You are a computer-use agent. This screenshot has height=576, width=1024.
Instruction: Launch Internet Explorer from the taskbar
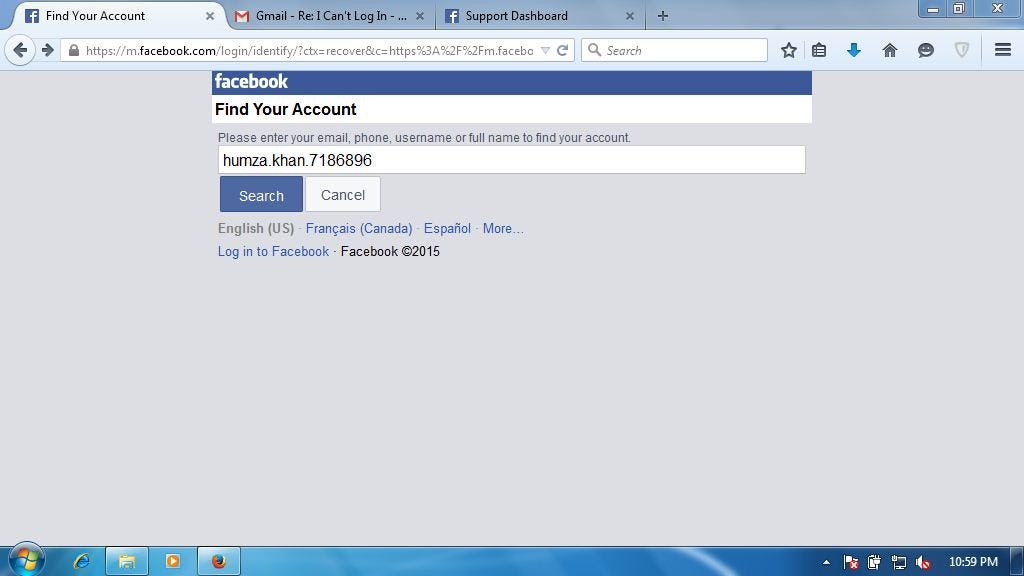(82, 561)
